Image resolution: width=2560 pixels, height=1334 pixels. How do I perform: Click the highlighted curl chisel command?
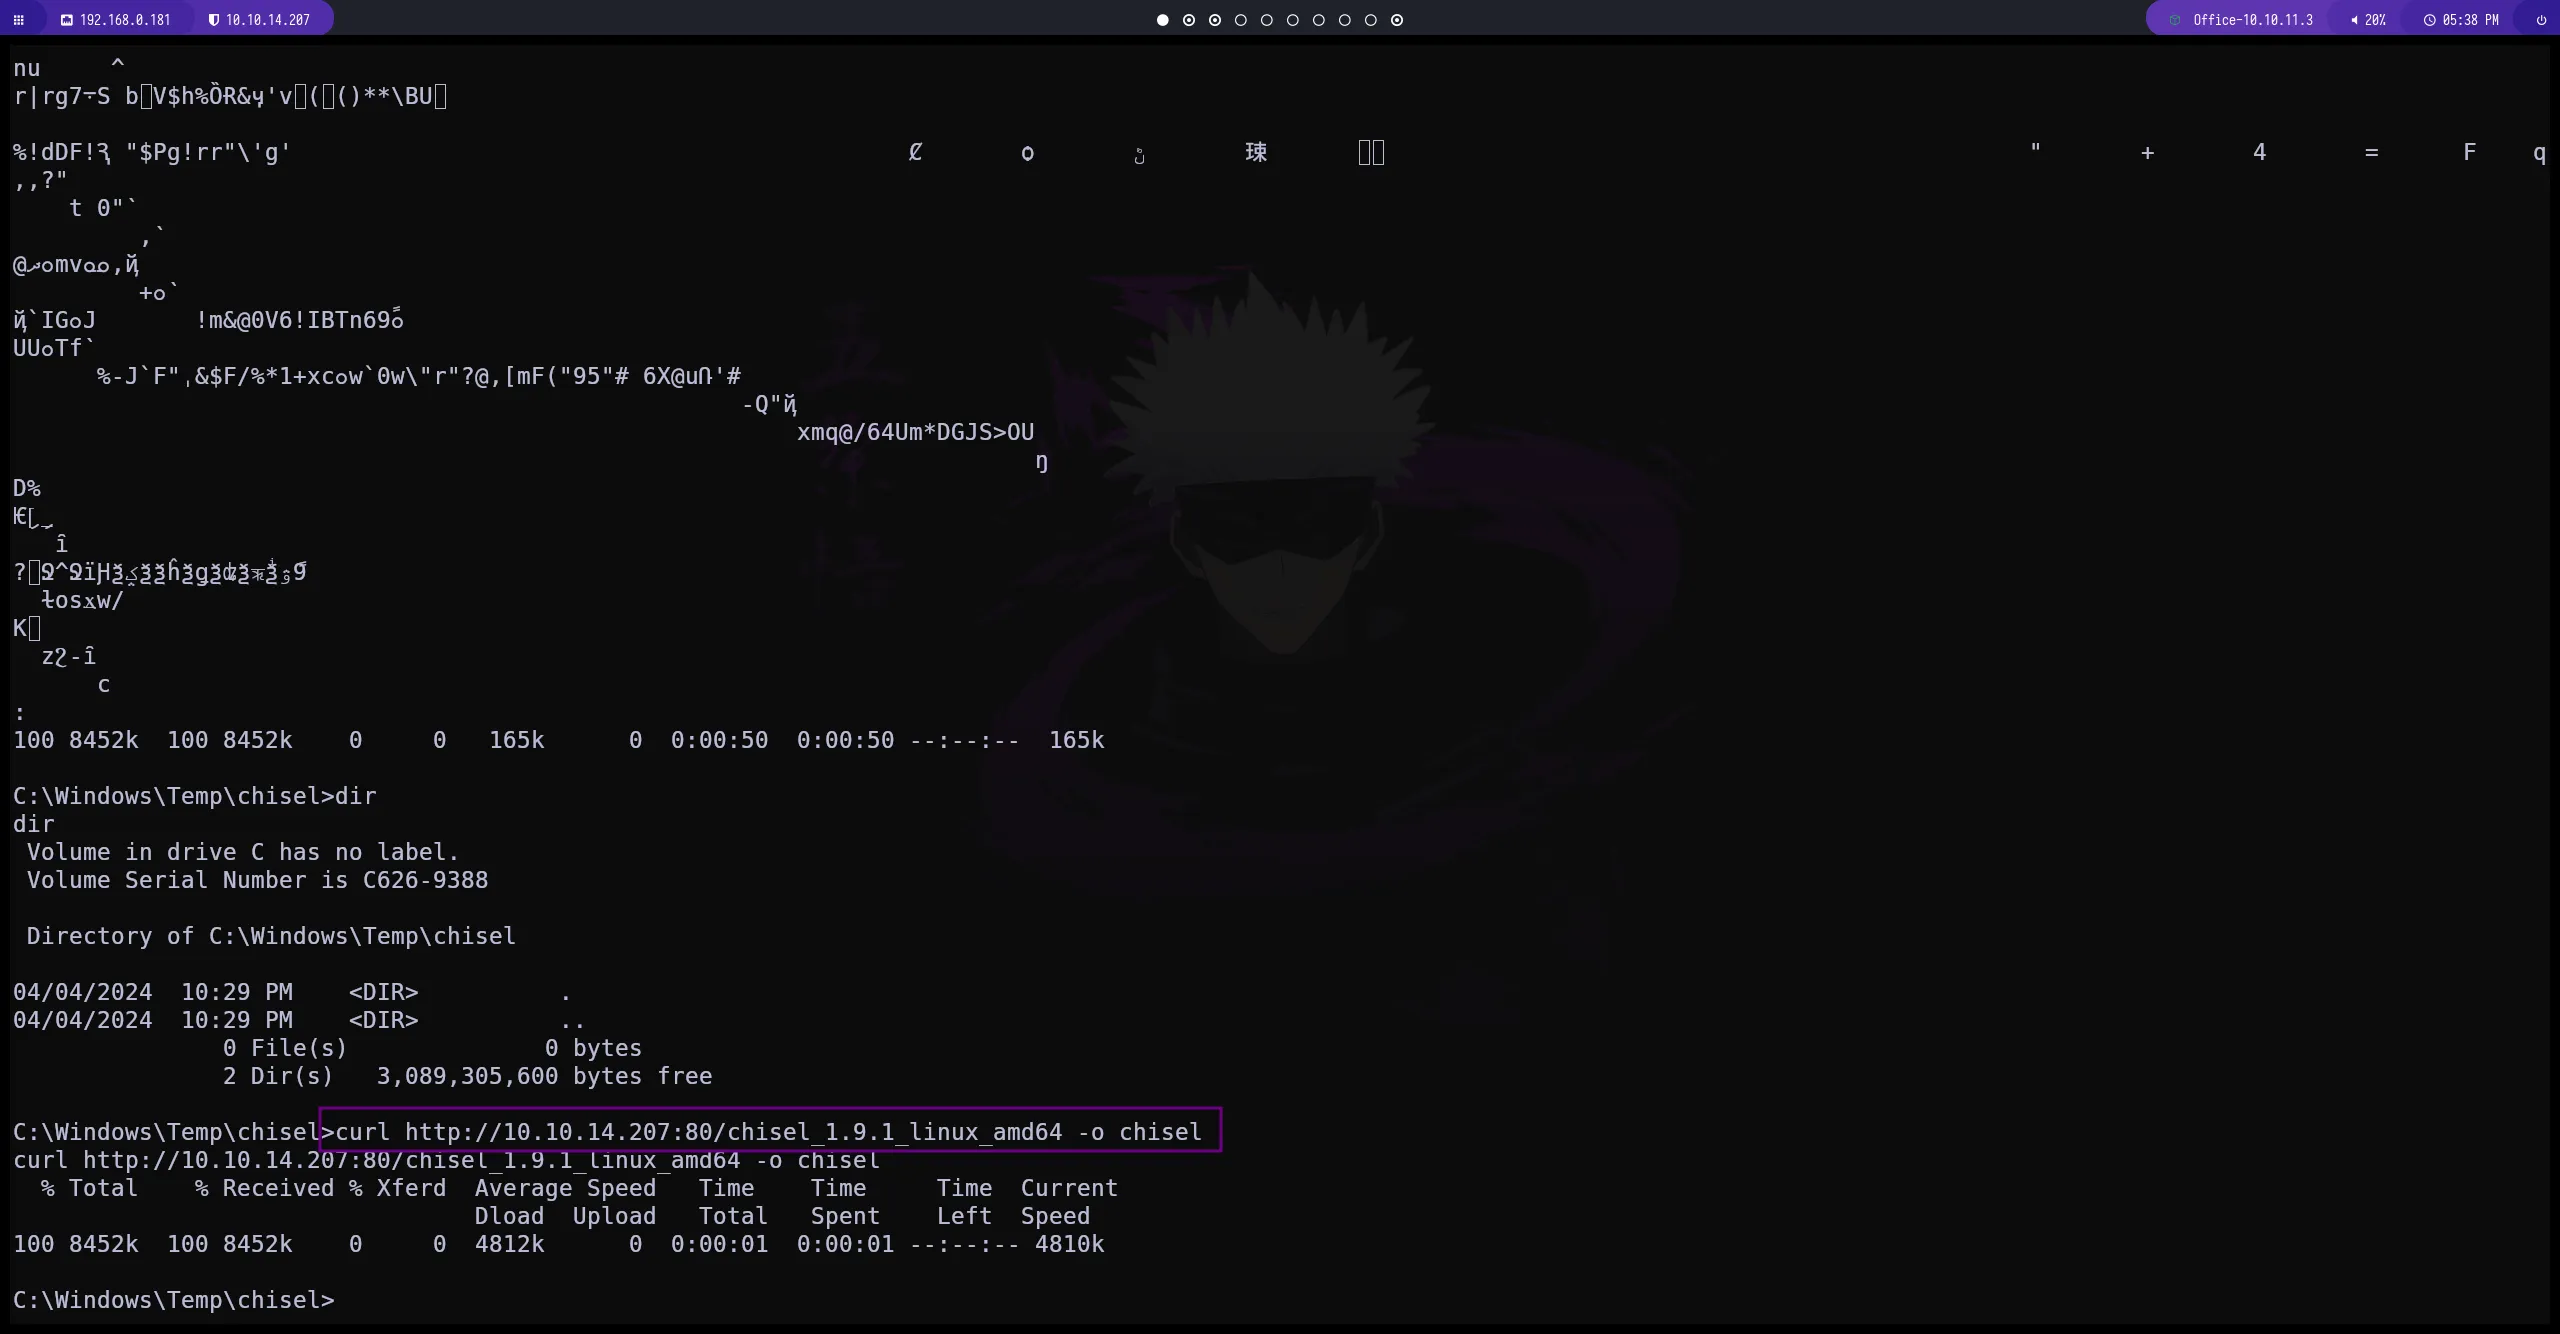pyautogui.click(x=768, y=1132)
